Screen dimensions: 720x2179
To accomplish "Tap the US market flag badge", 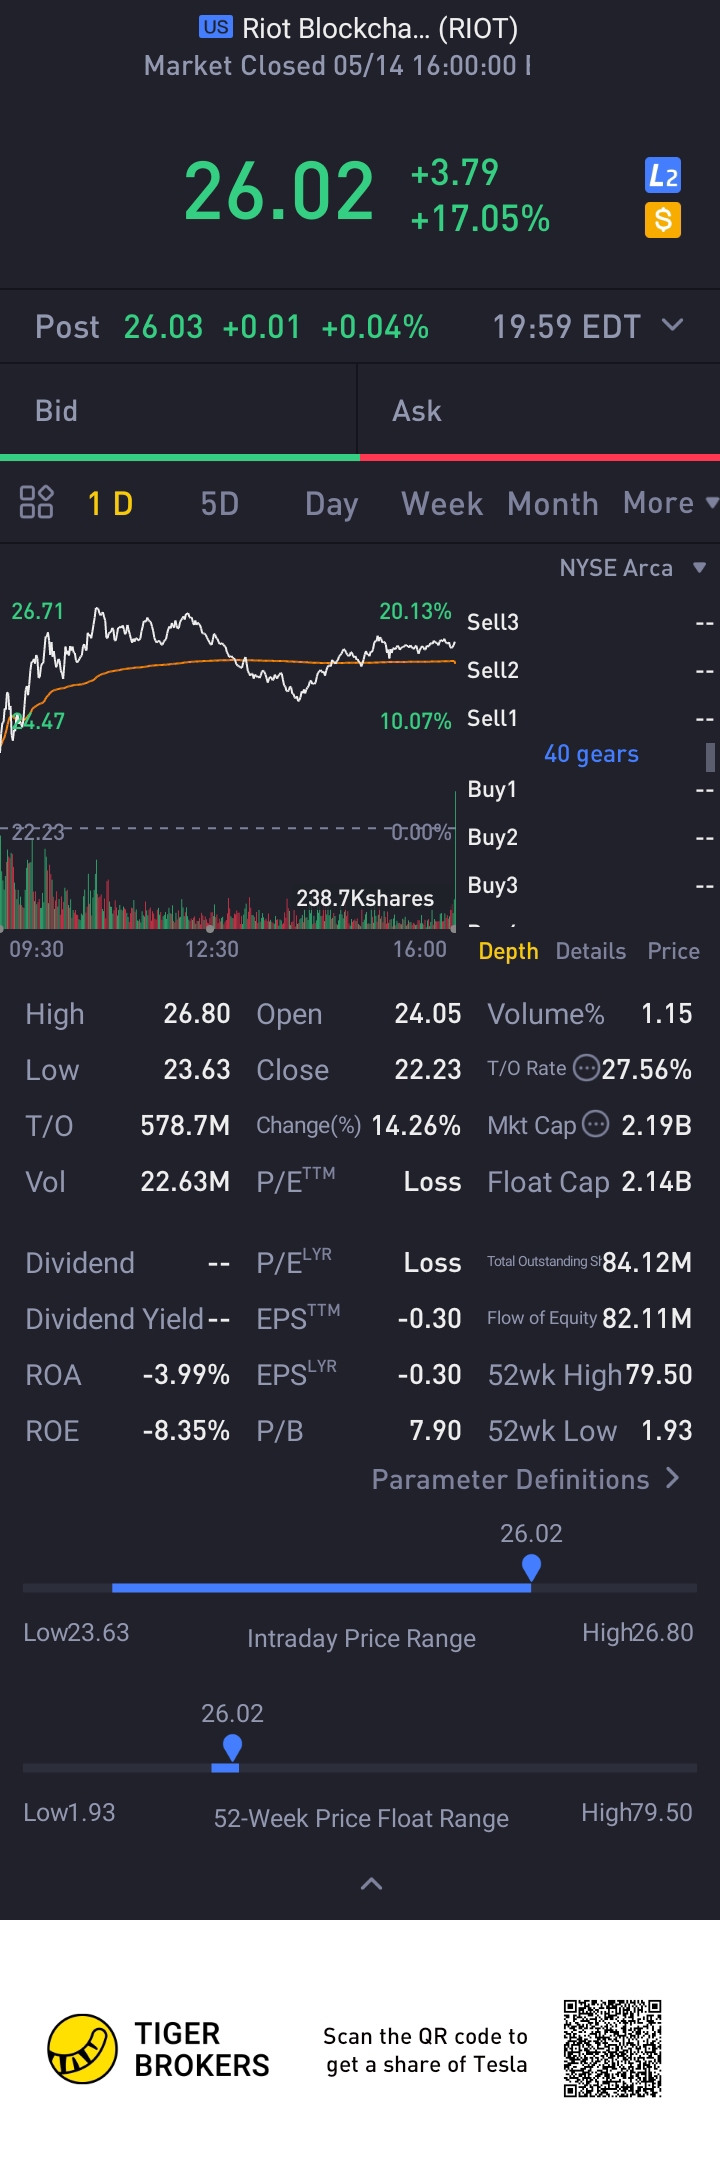I will click(215, 27).
